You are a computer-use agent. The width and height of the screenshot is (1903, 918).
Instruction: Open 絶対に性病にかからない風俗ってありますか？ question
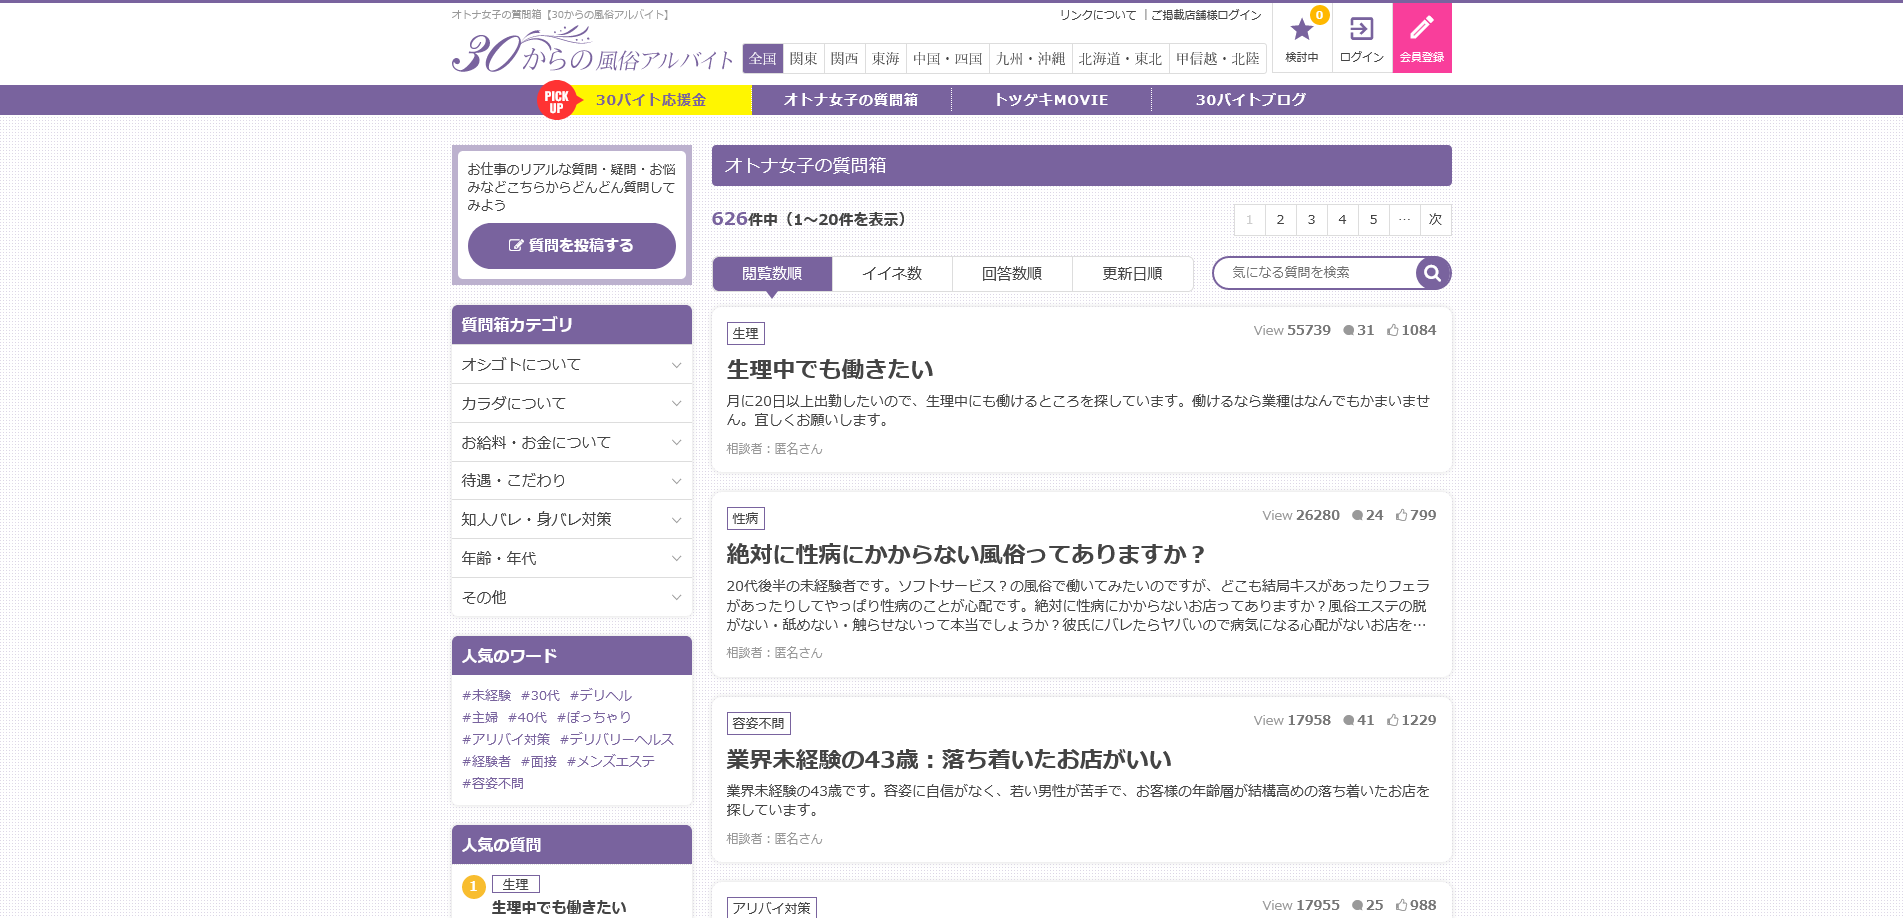coord(966,554)
